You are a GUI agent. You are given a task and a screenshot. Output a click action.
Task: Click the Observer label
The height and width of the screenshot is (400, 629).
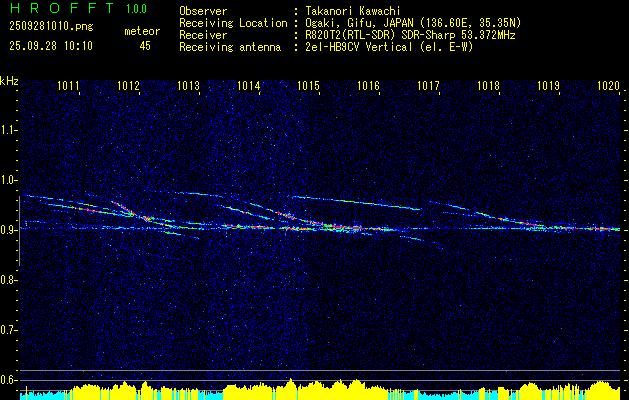coord(203,11)
